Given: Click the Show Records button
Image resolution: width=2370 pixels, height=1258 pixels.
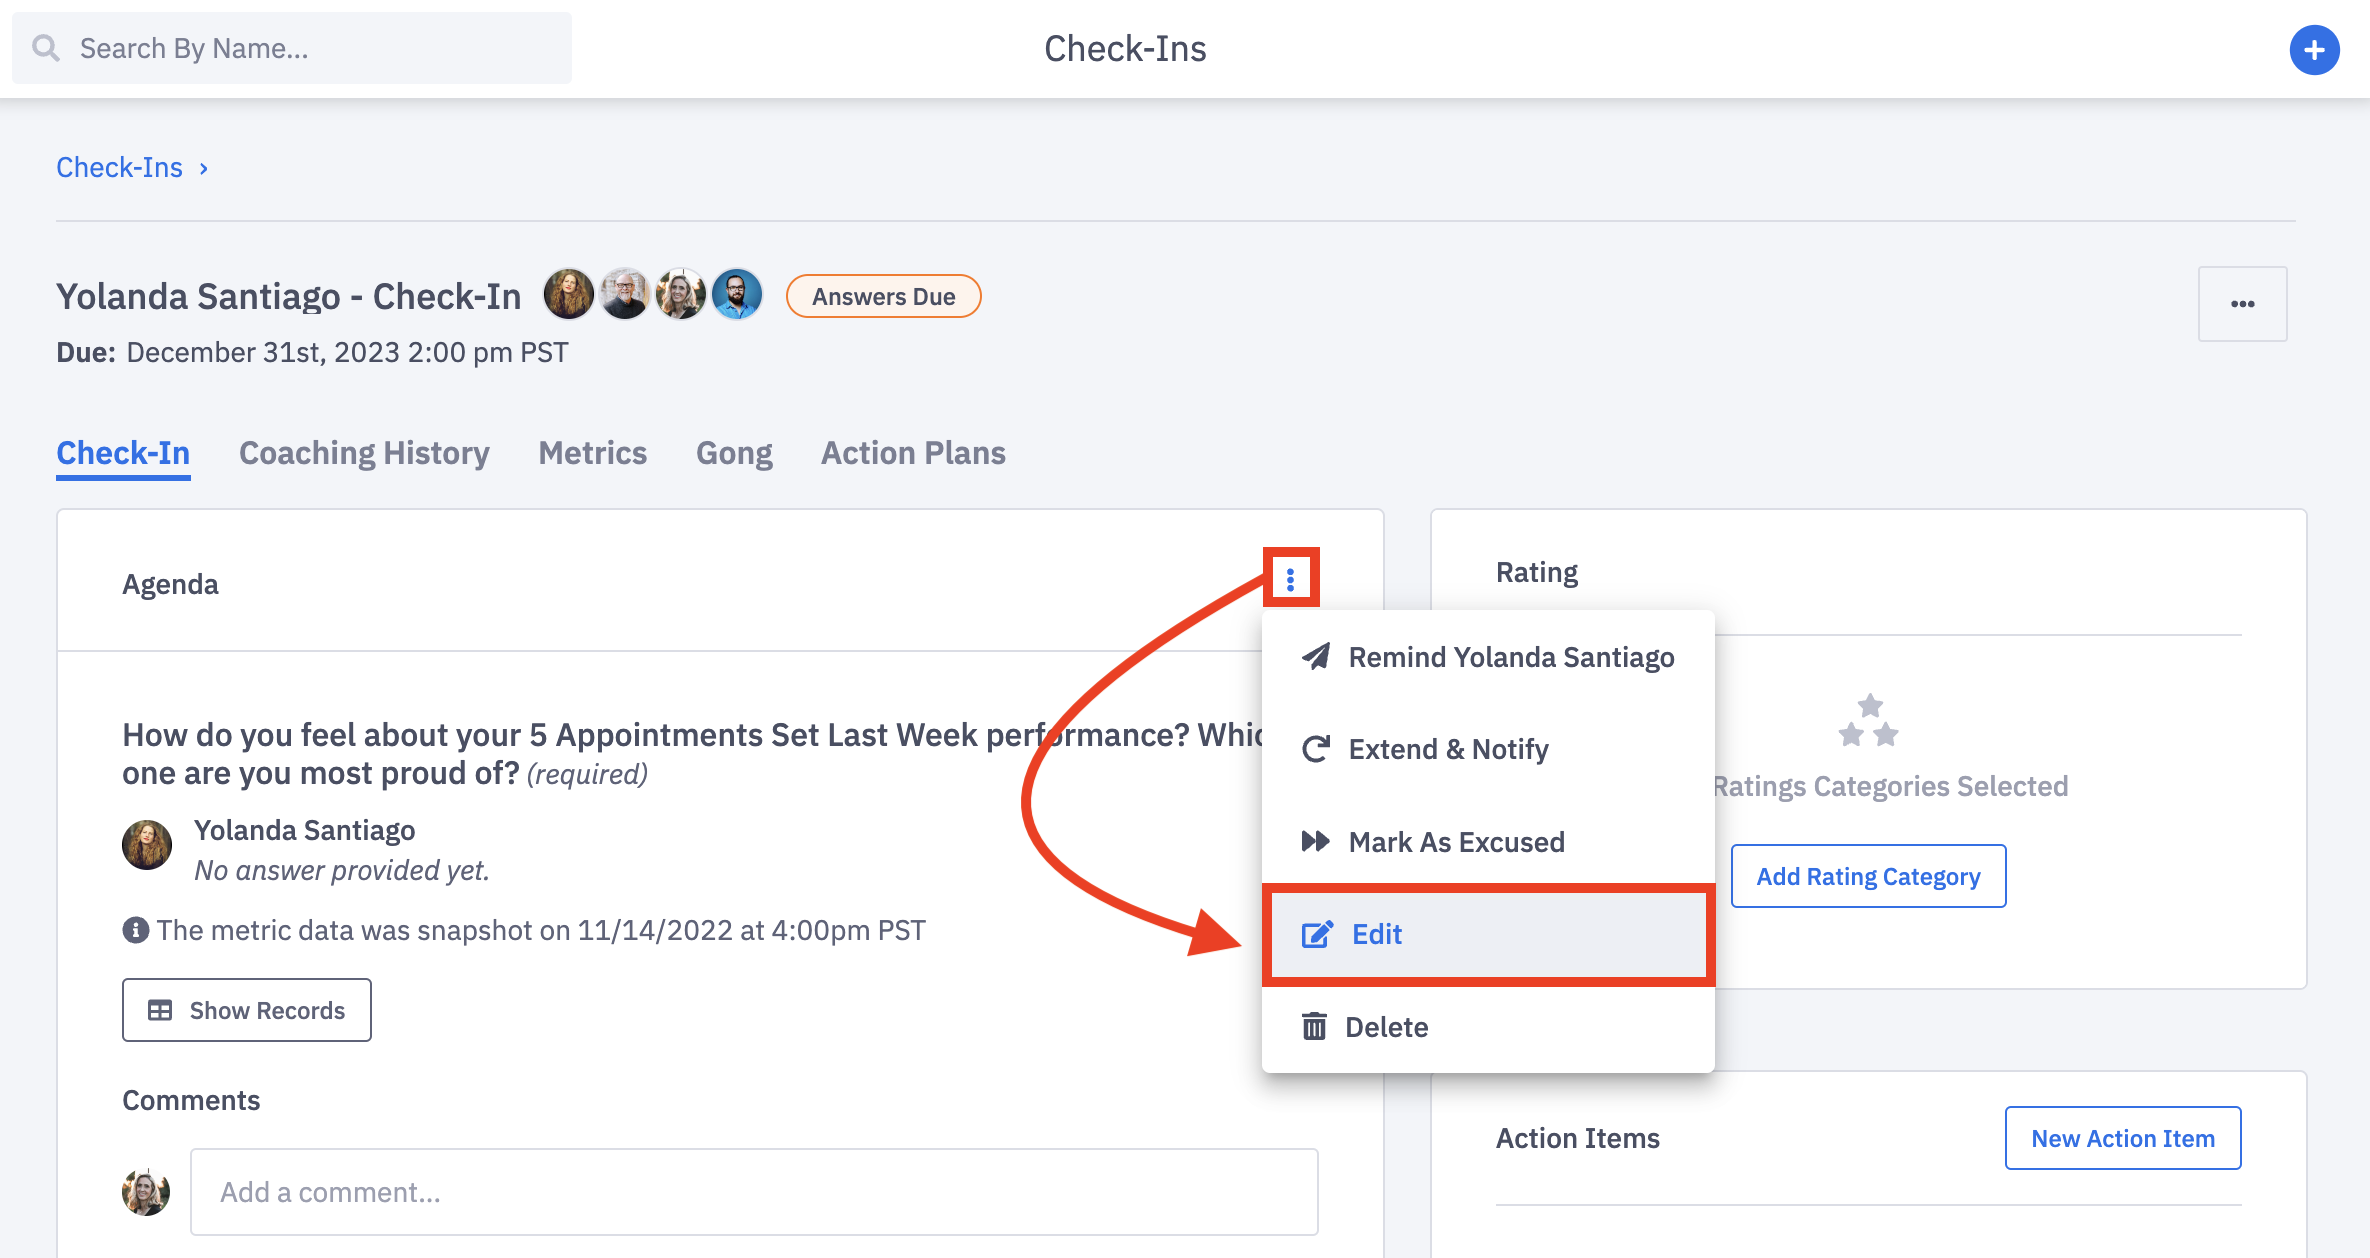Looking at the screenshot, I should point(247,1010).
